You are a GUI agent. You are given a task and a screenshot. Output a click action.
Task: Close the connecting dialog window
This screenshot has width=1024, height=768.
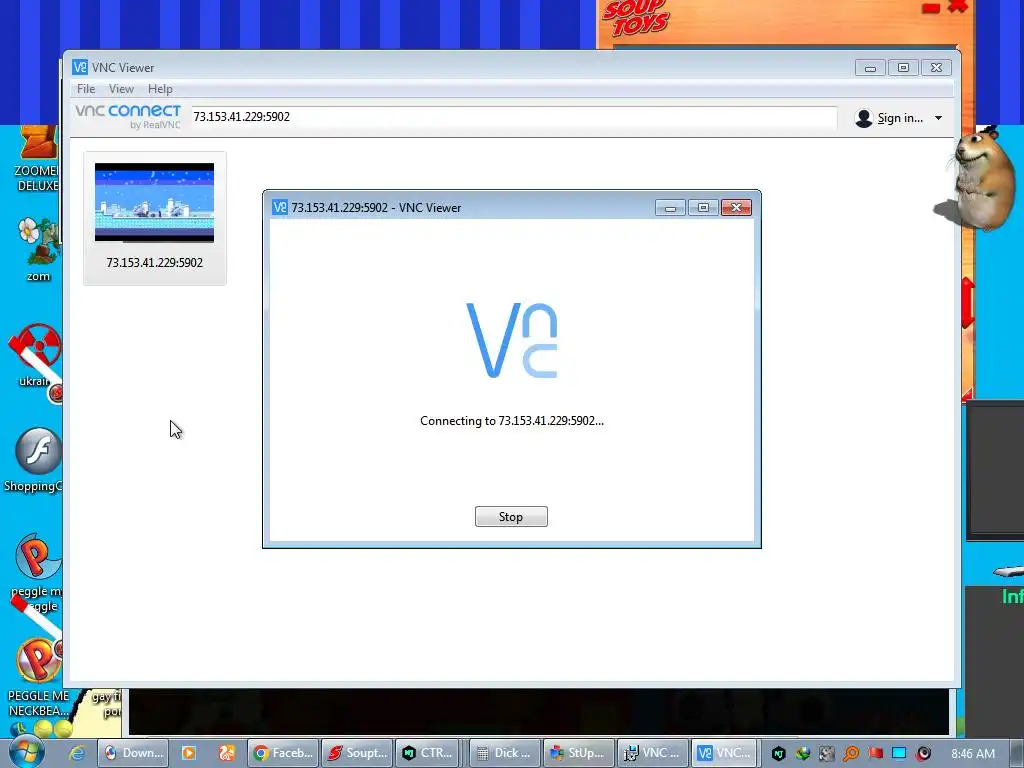coord(736,208)
